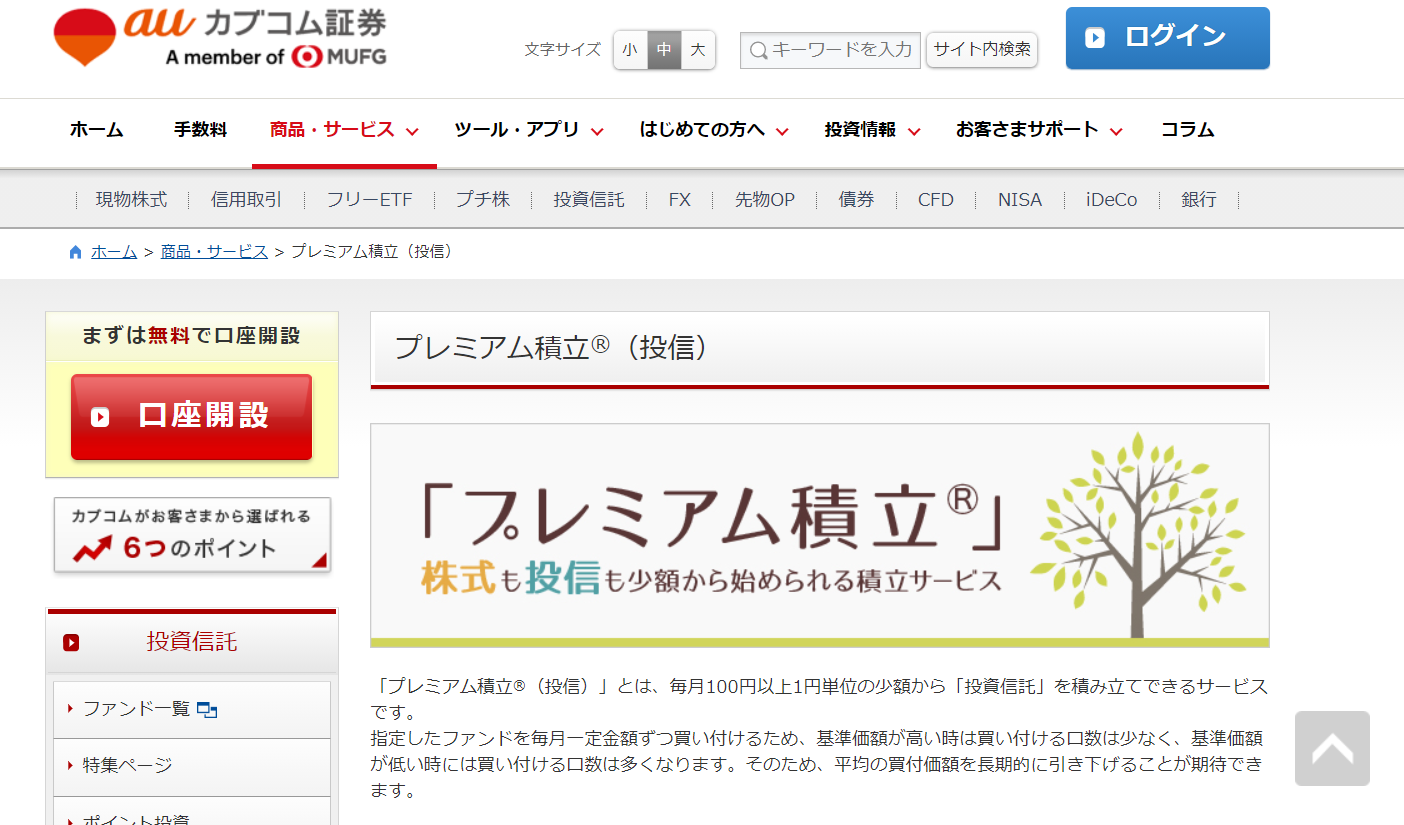The image size is (1404, 825).
Task: Open the 信用取引 submenu item
Action: pos(246,200)
